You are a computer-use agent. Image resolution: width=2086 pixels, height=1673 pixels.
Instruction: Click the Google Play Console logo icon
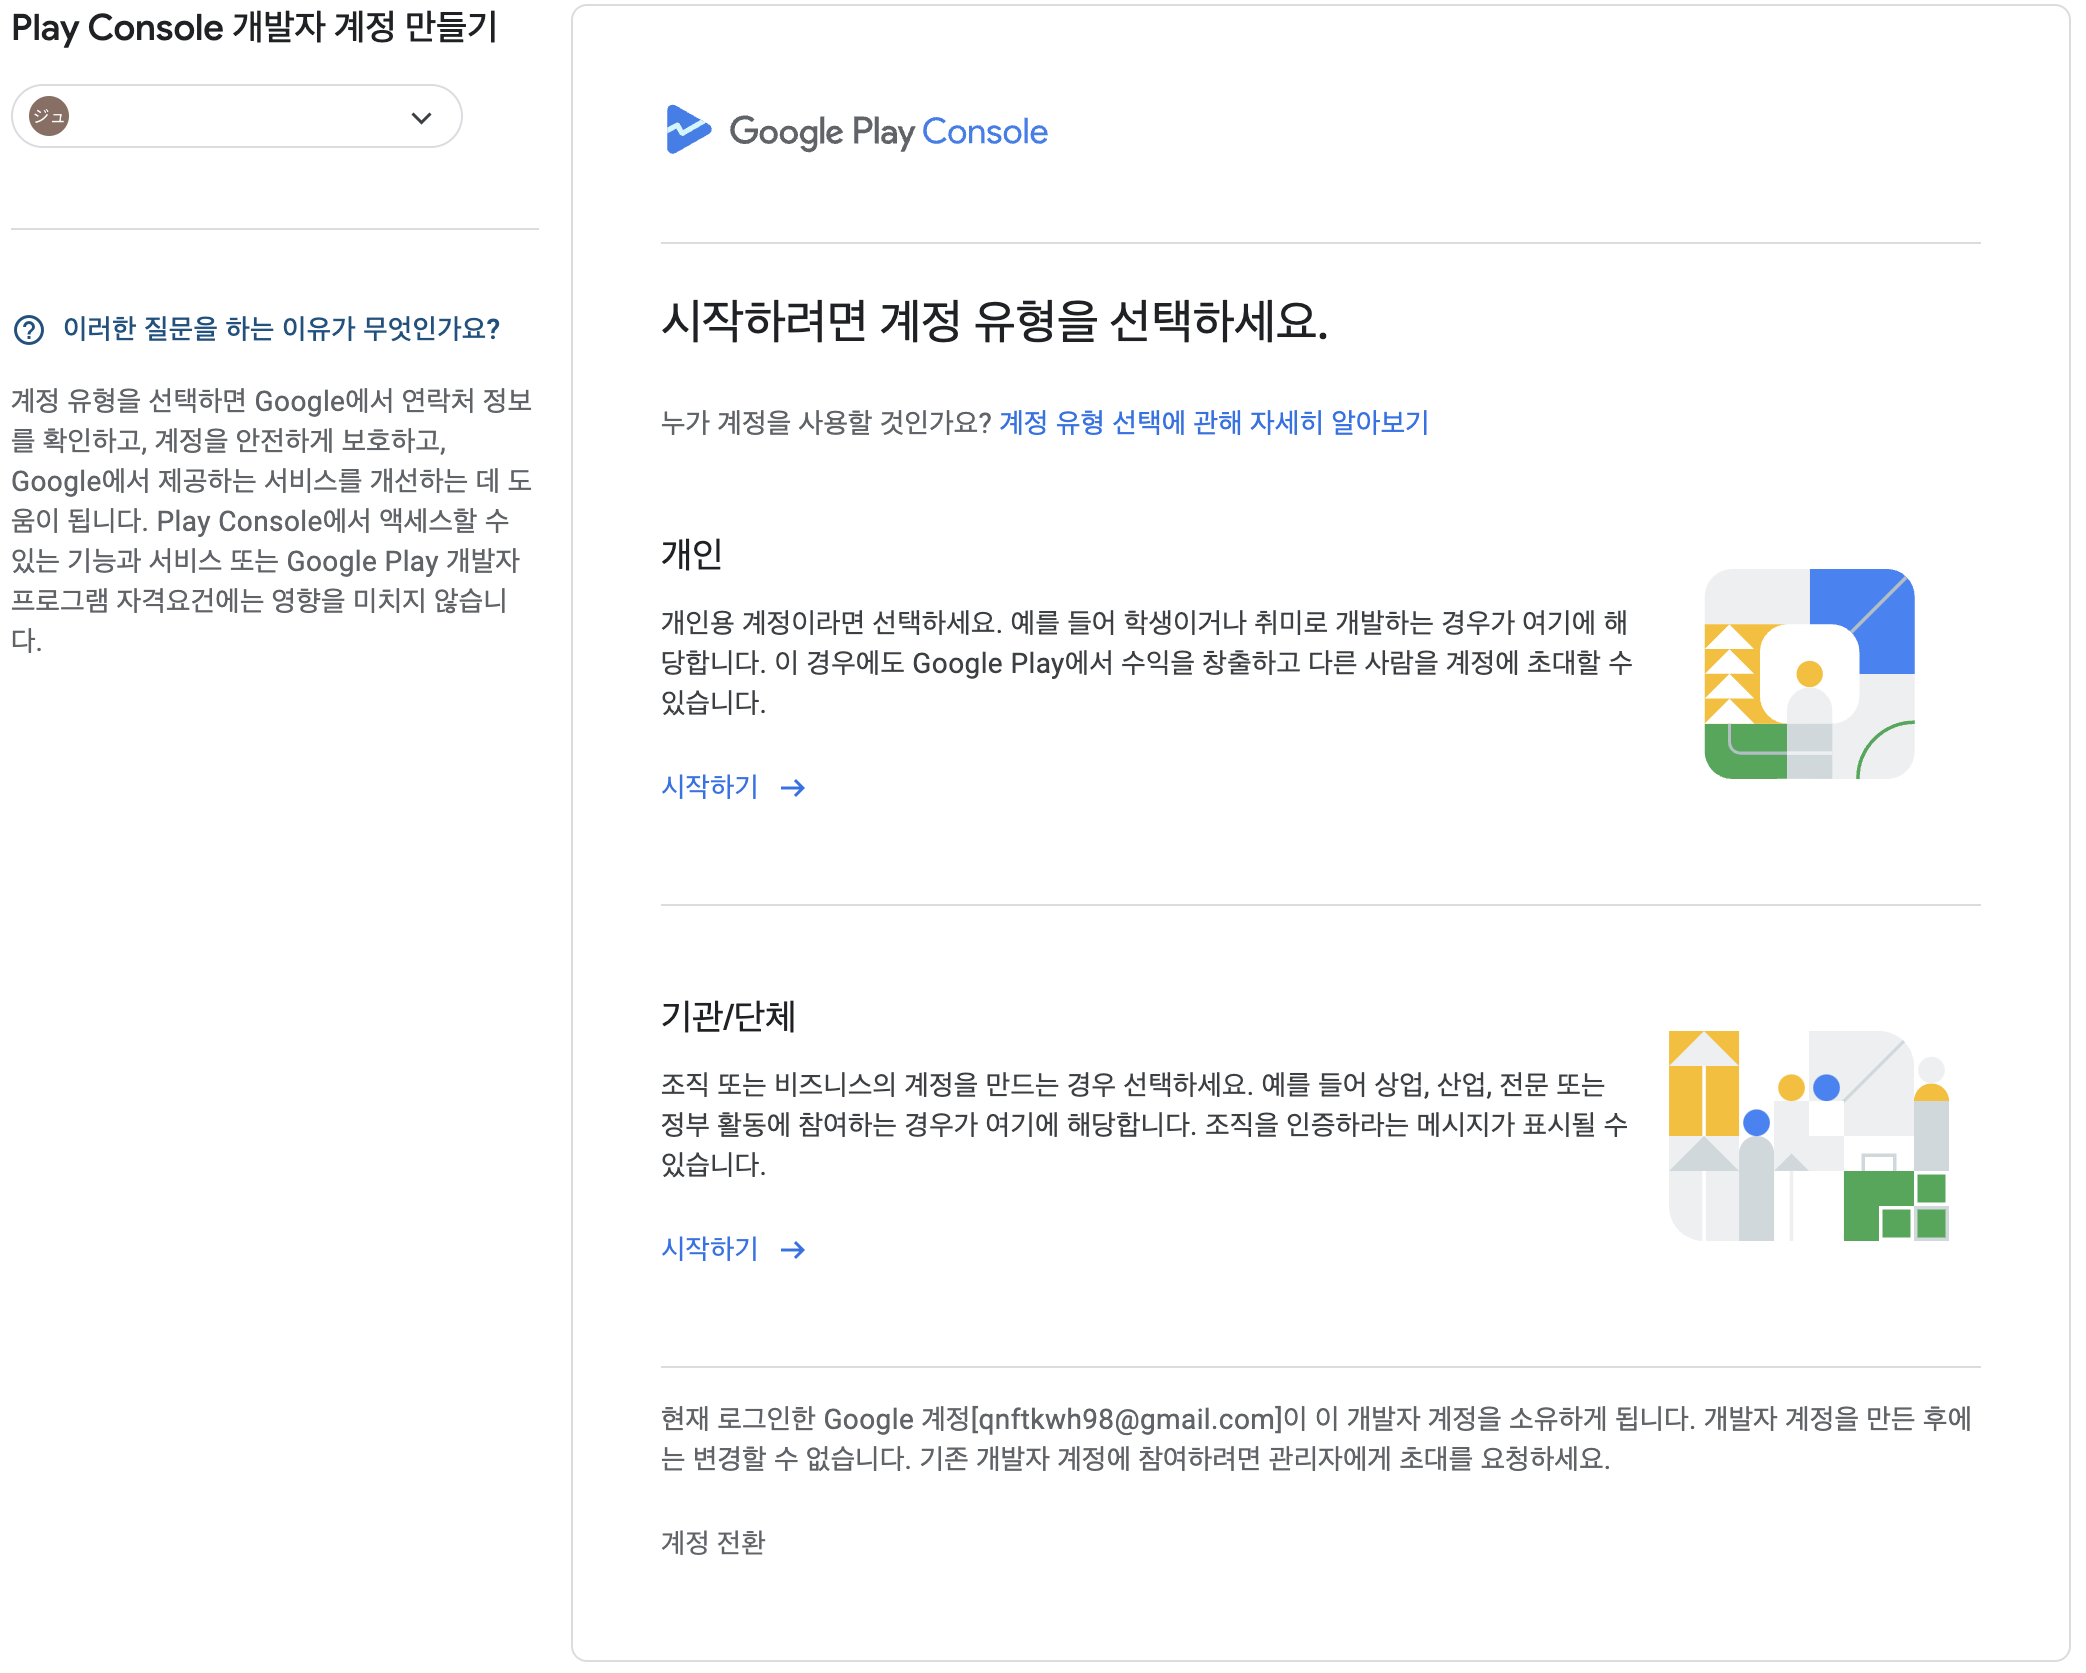[x=688, y=130]
